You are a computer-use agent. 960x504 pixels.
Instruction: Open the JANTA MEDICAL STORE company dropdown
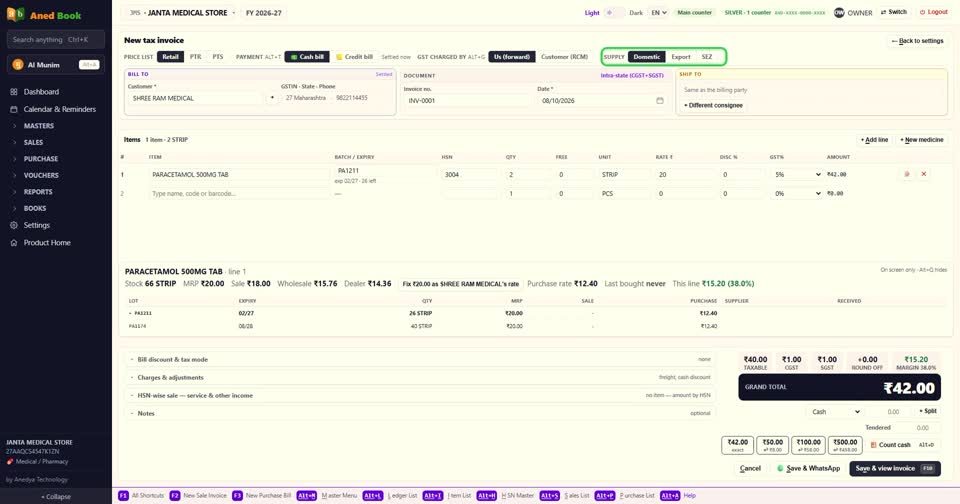click(182, 13)
